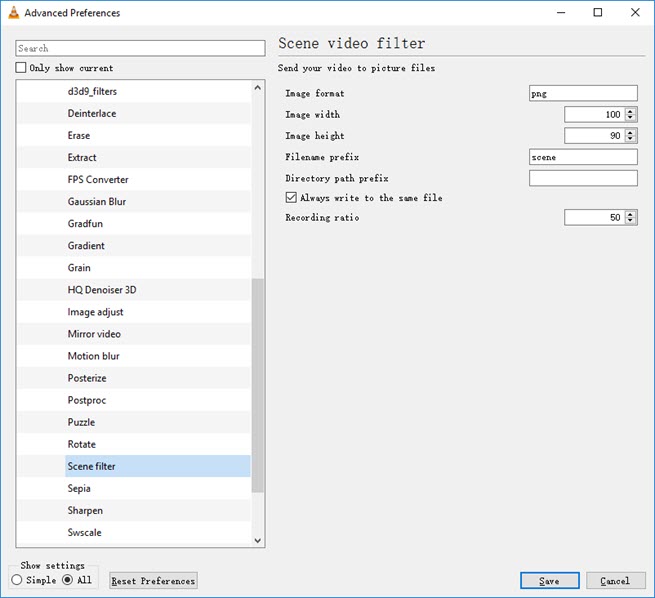The image size is (655, 598).
Task: Decrease Image height with down arrow
Action: click(x=631, y=139)
